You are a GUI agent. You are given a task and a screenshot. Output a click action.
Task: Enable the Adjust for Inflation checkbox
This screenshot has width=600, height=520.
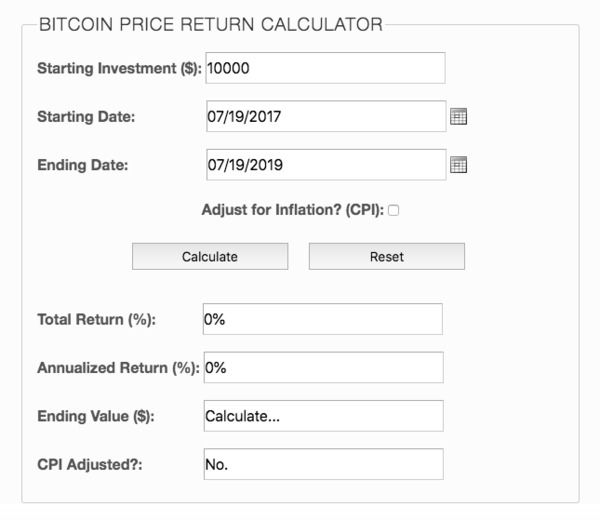coord(393,210)
